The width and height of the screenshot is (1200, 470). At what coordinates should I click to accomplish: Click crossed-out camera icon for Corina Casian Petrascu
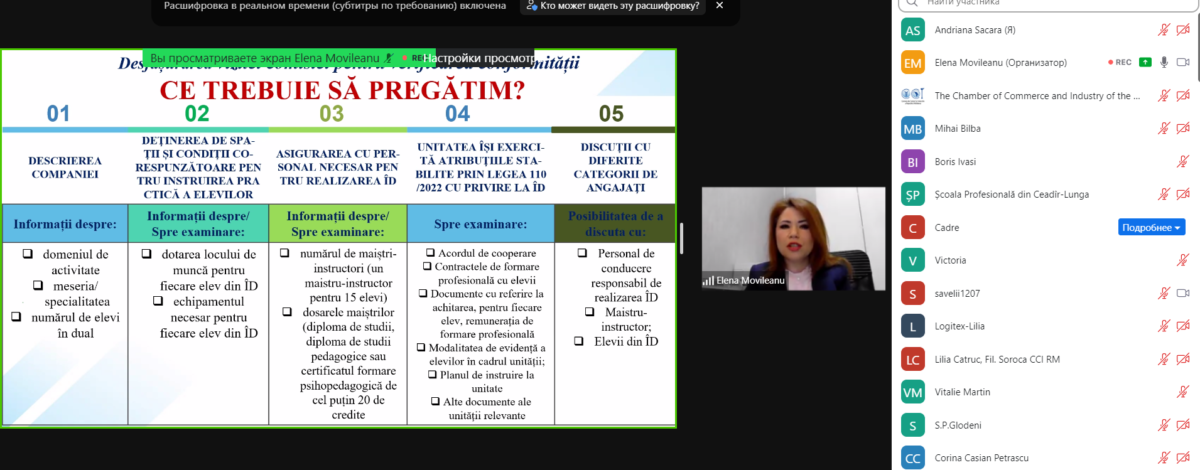pos(1183,458)
